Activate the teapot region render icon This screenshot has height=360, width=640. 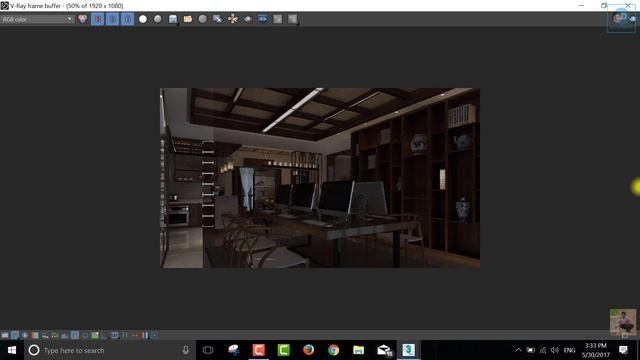pos(248,19)
